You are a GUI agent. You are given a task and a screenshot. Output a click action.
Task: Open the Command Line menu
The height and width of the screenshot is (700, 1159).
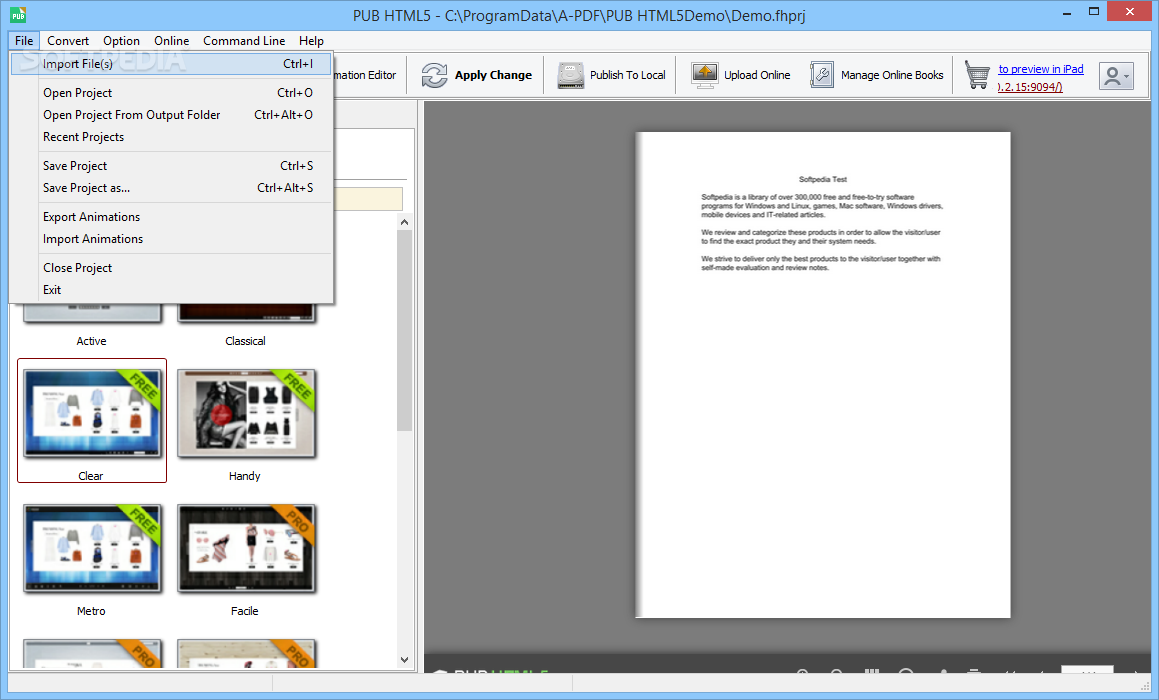tap(244, 41)
